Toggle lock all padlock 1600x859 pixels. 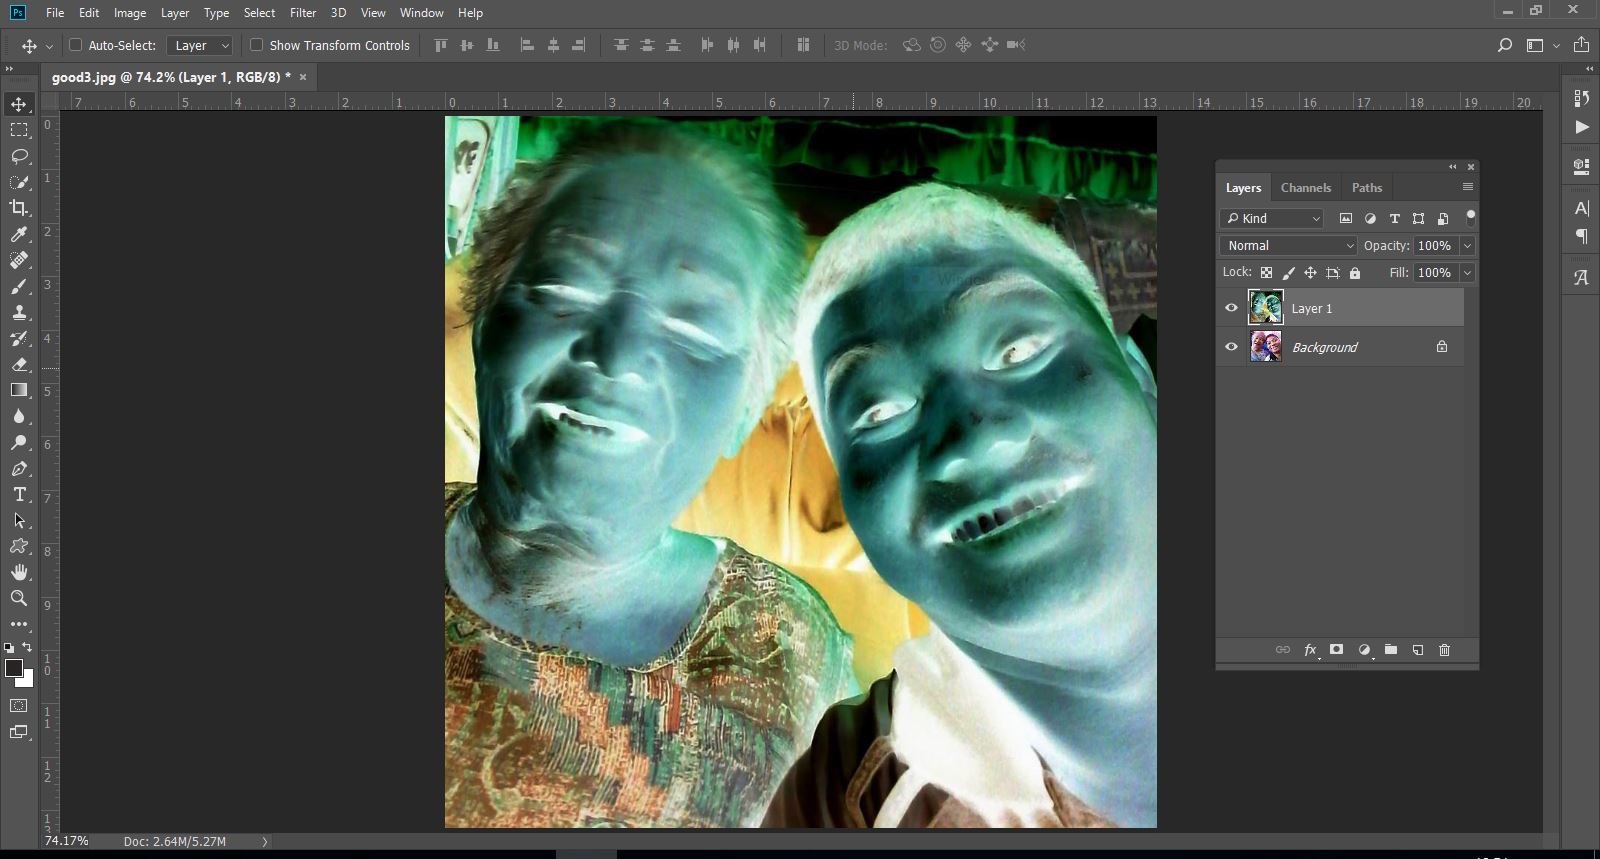pyautogui.click(x=1355, y=273)
